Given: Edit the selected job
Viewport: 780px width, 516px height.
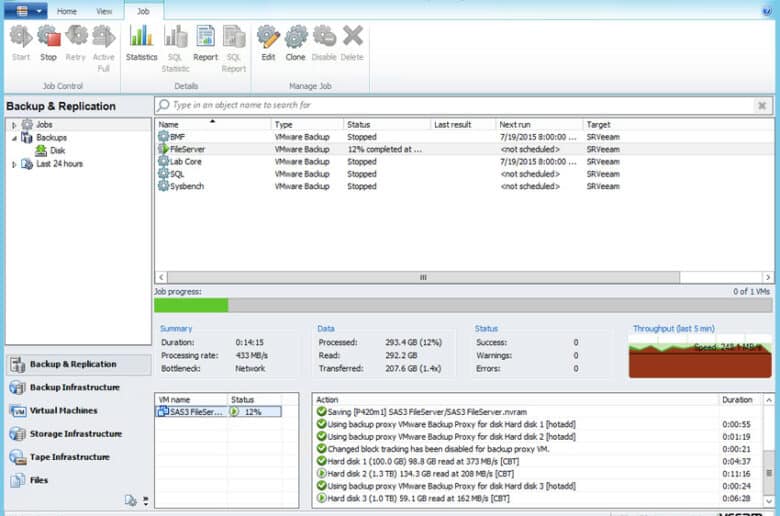Looking at the screenshot, I should click(x=268, y=43).
